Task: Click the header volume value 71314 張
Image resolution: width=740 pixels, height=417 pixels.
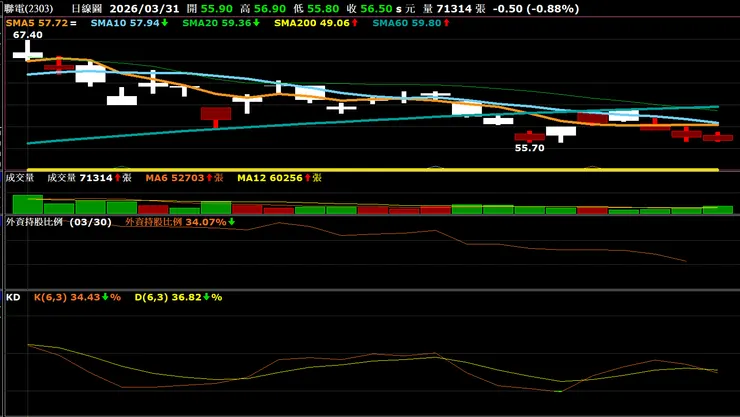Action: click(x=461, y=8)
